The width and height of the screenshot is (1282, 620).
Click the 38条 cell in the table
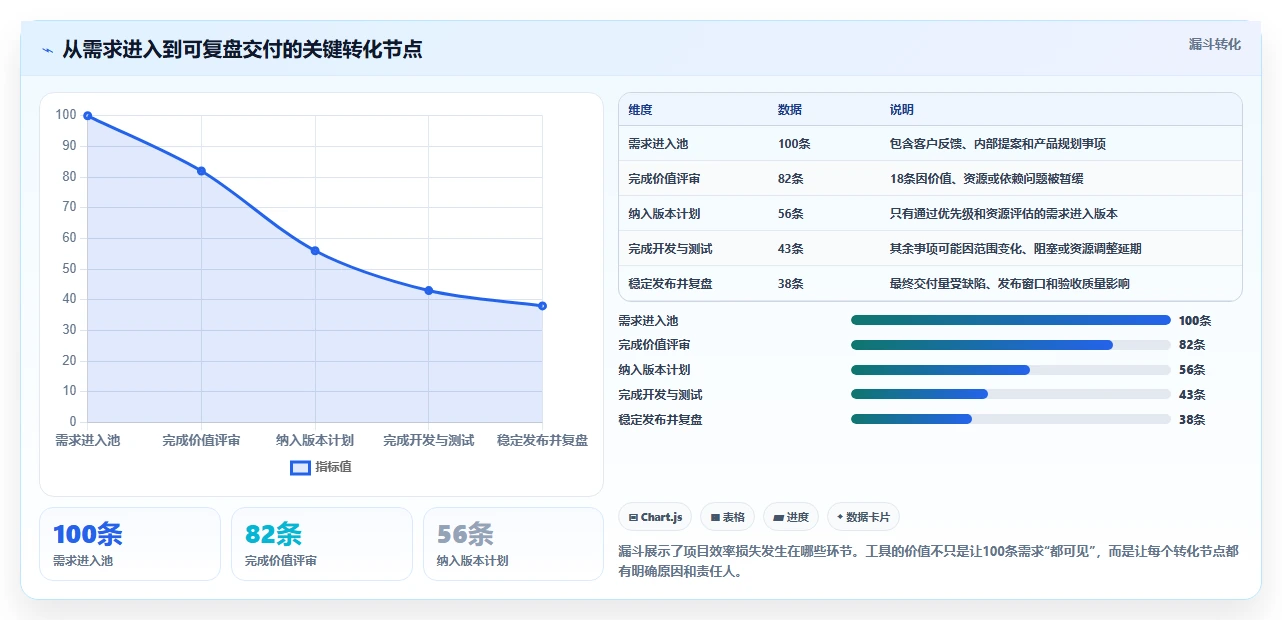tap(791, 284)
